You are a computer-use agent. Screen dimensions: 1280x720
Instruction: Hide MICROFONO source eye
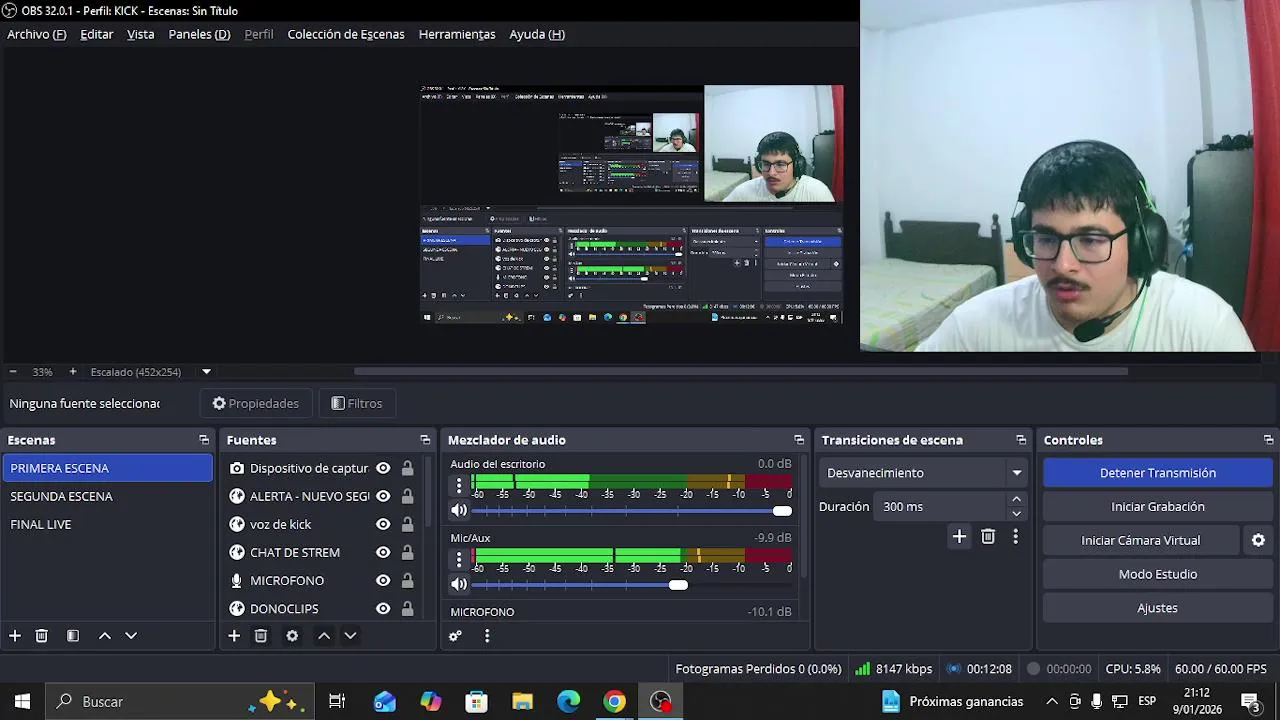[x=383, y=580]
